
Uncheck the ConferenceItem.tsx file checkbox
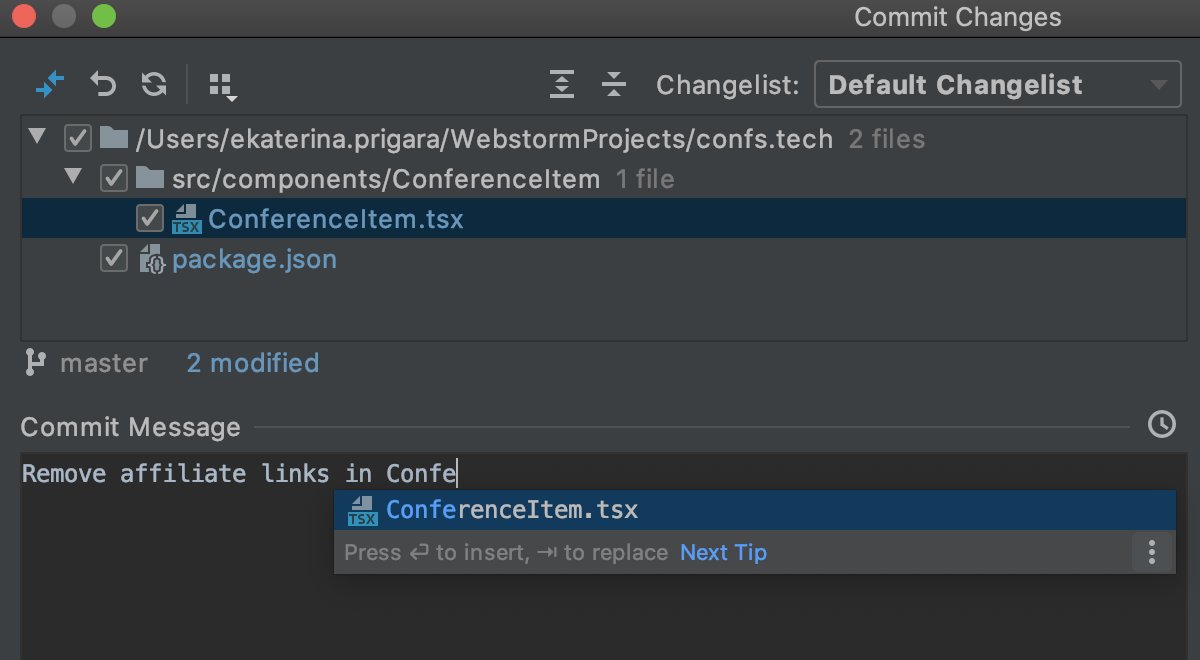pyautogui.click(x=150, y=218)
